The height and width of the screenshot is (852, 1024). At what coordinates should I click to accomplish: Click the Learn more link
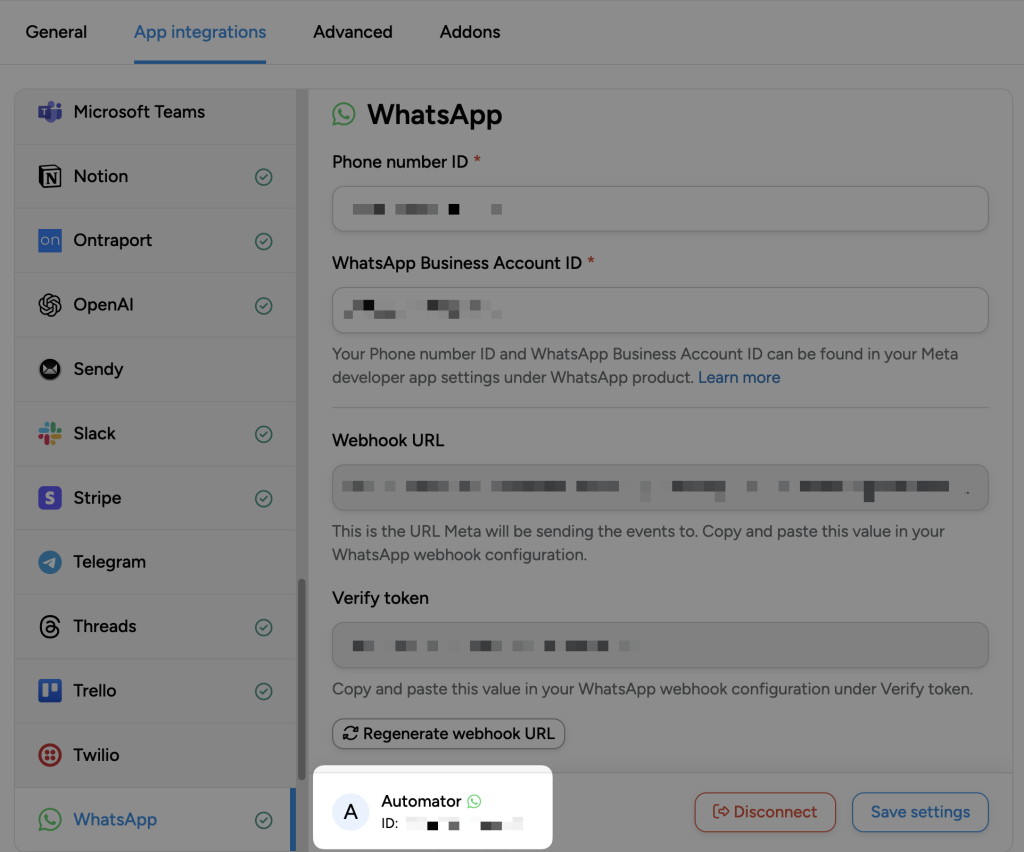(739, 377)
